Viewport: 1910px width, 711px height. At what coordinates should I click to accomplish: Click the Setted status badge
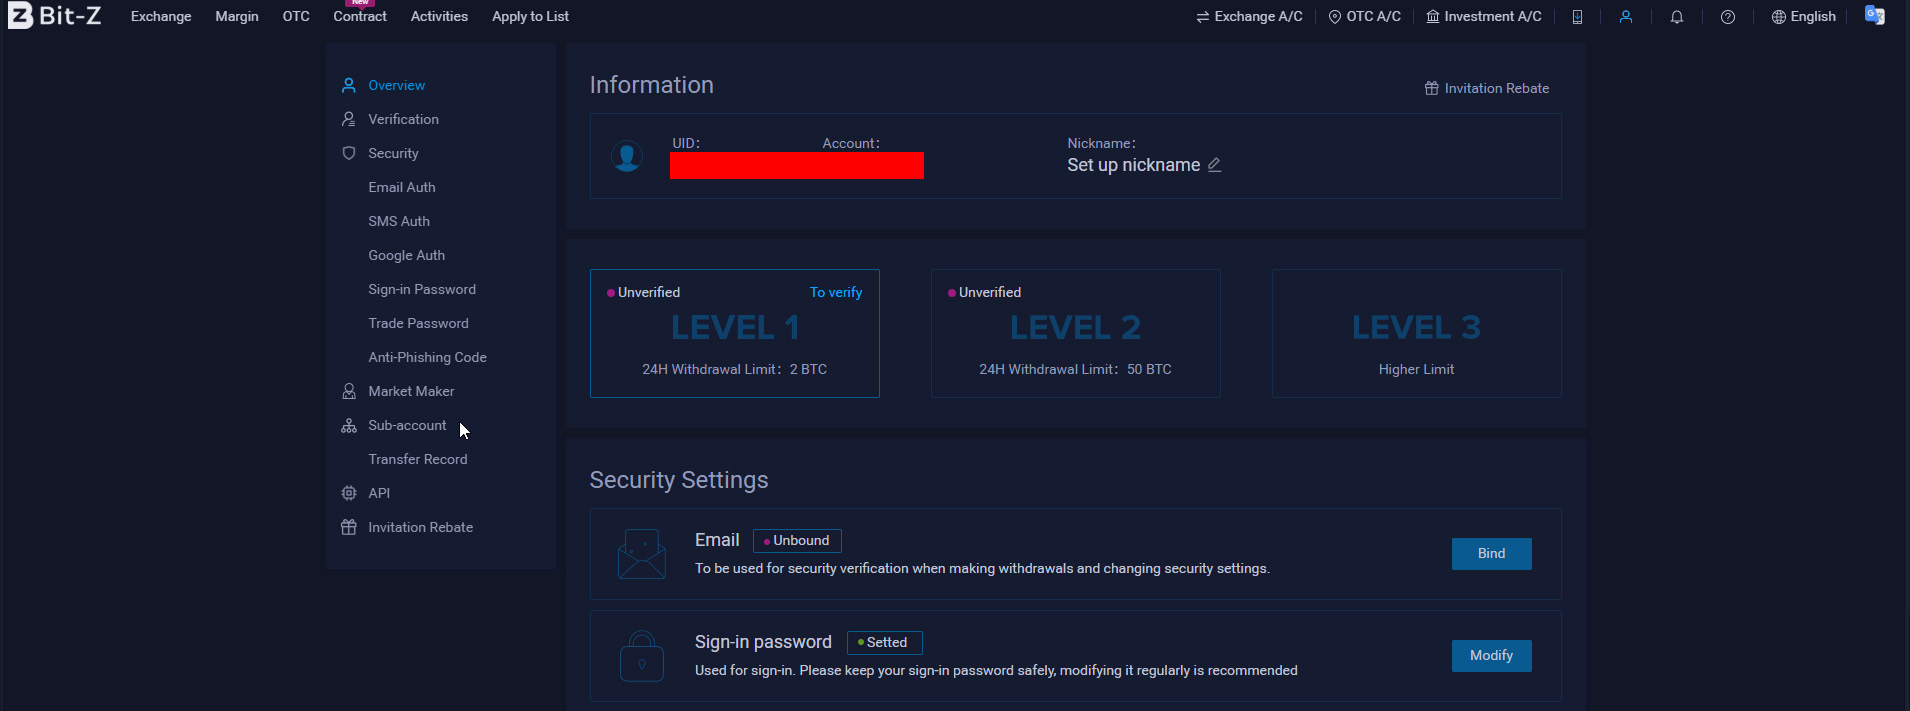pos(885,643)
